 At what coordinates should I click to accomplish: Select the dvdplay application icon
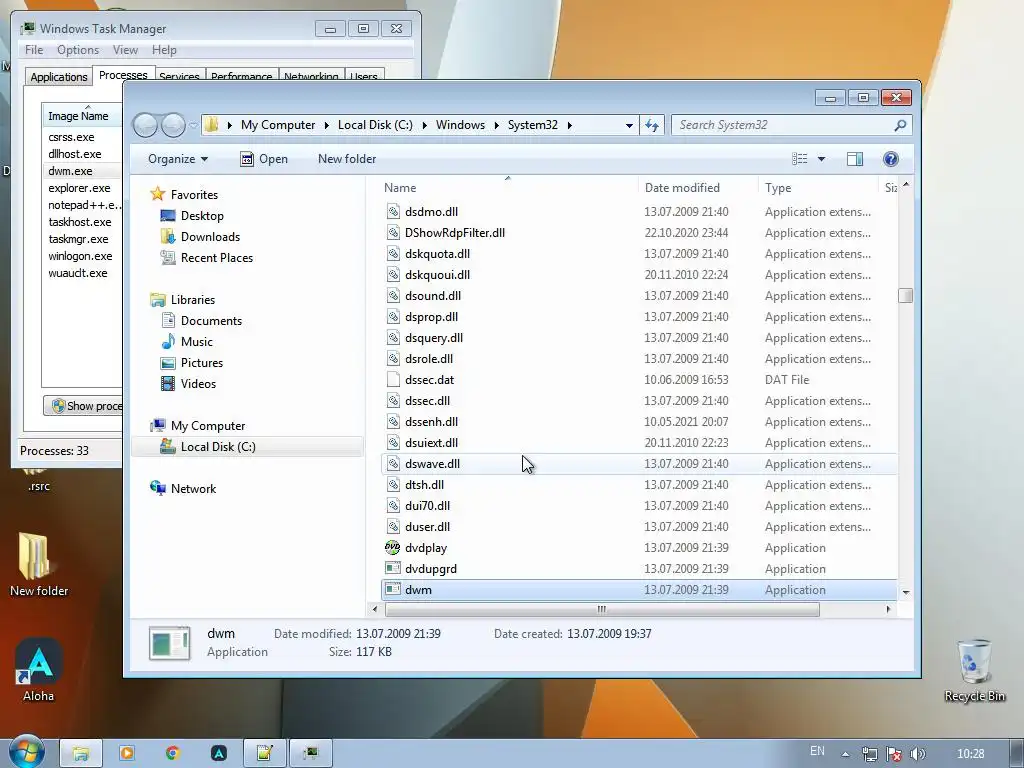click(x=392, y=547)
